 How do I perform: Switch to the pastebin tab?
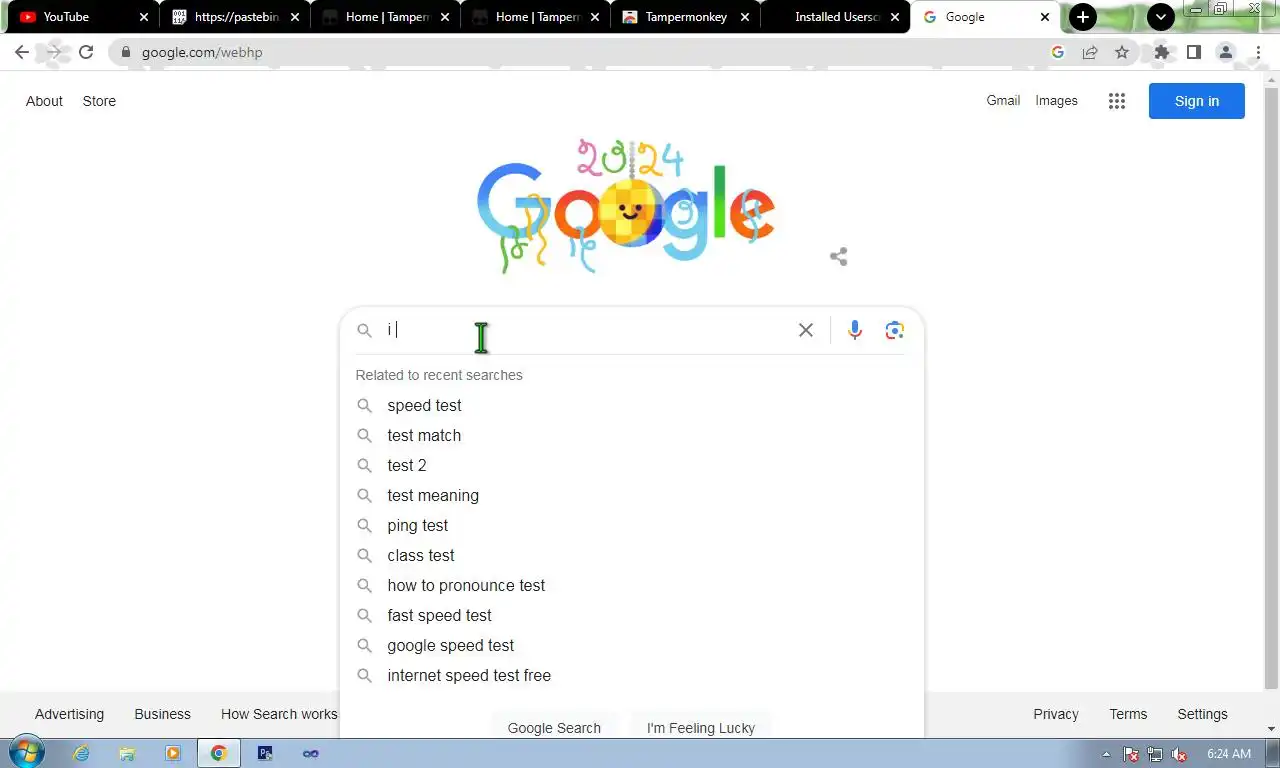pyautogui.click(x=235, y=17)
